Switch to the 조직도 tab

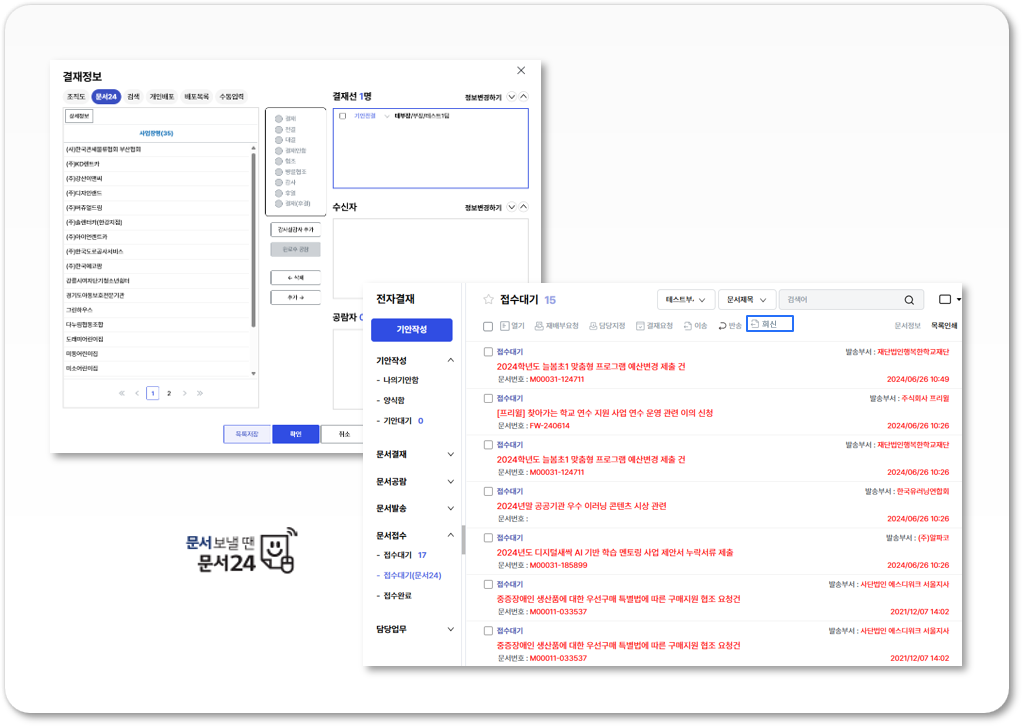(x=76, y=97)
